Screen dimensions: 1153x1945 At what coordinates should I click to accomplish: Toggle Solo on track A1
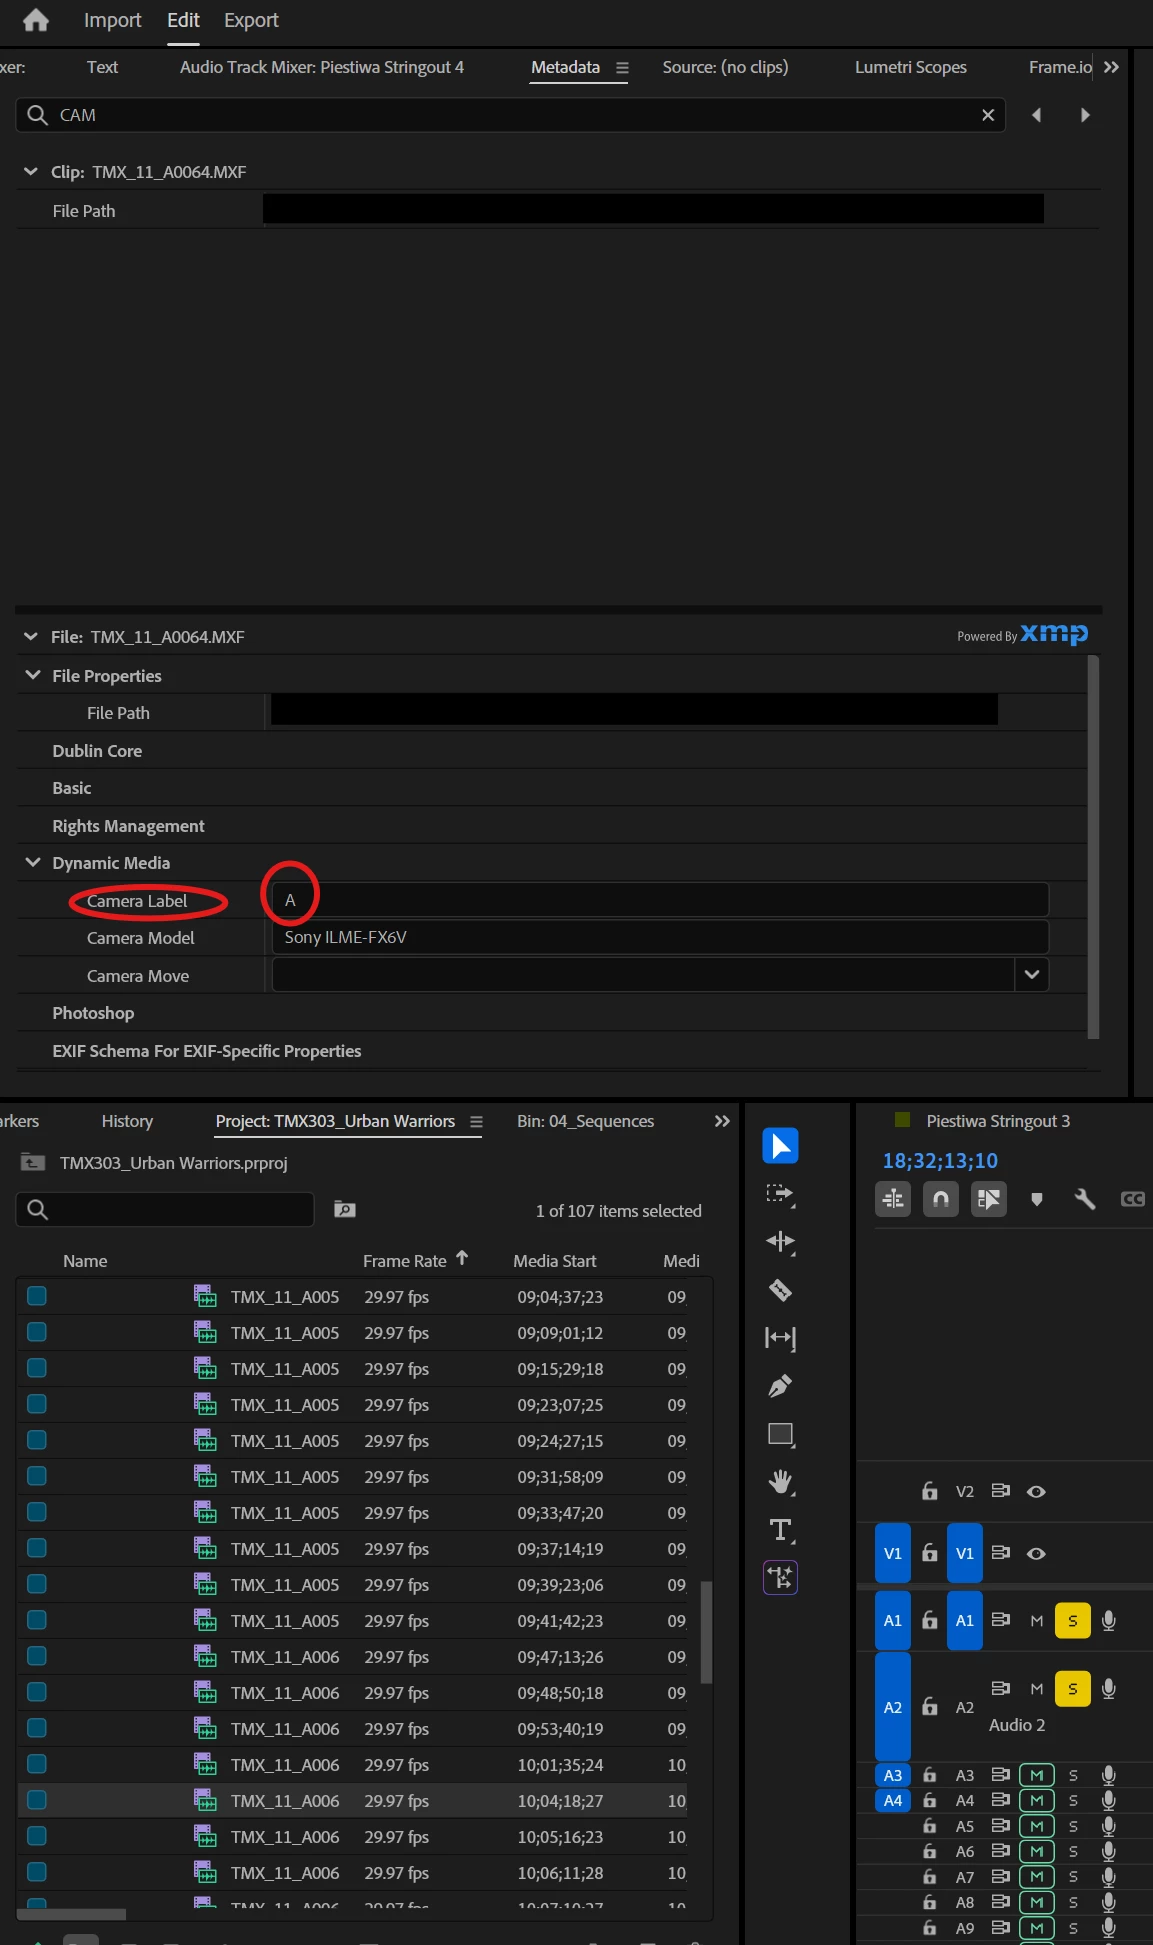pyautogui.click(x=1073, y=1621)
